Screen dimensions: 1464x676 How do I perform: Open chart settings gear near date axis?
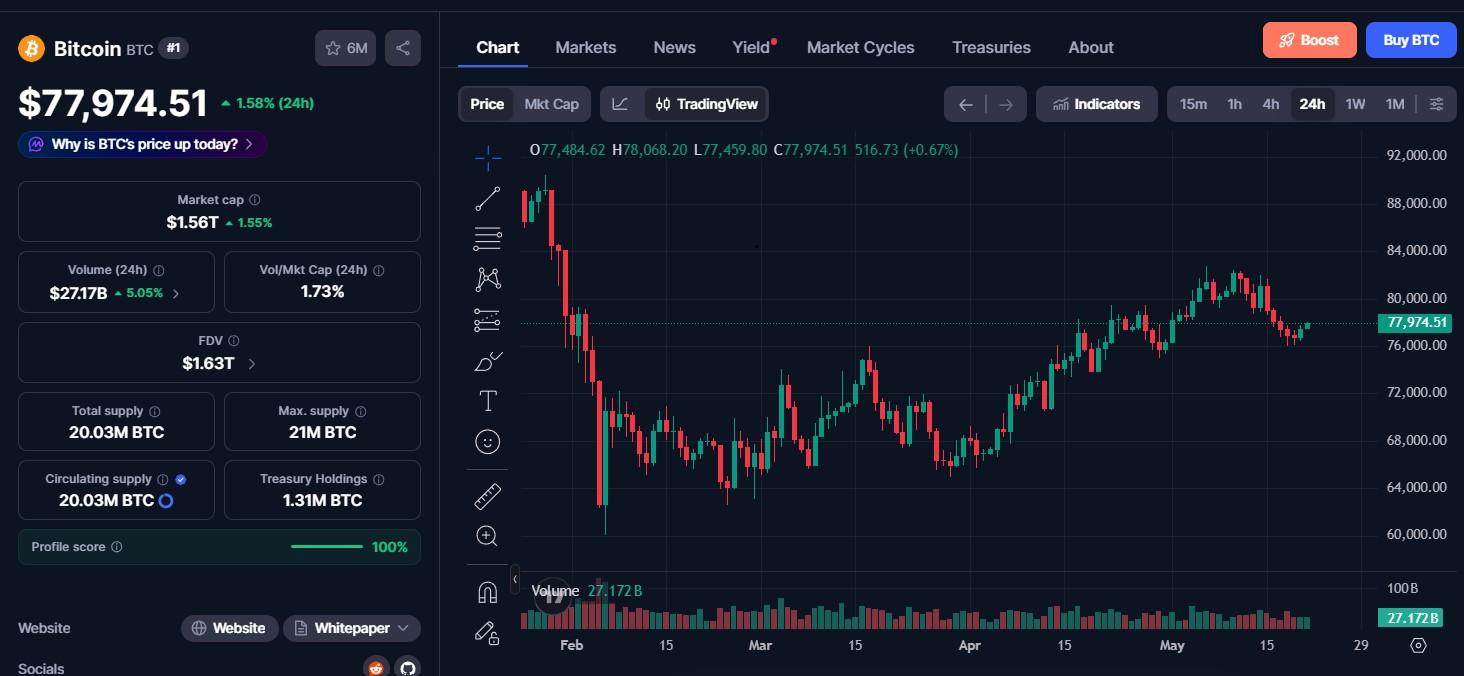tap(1418, 645)
